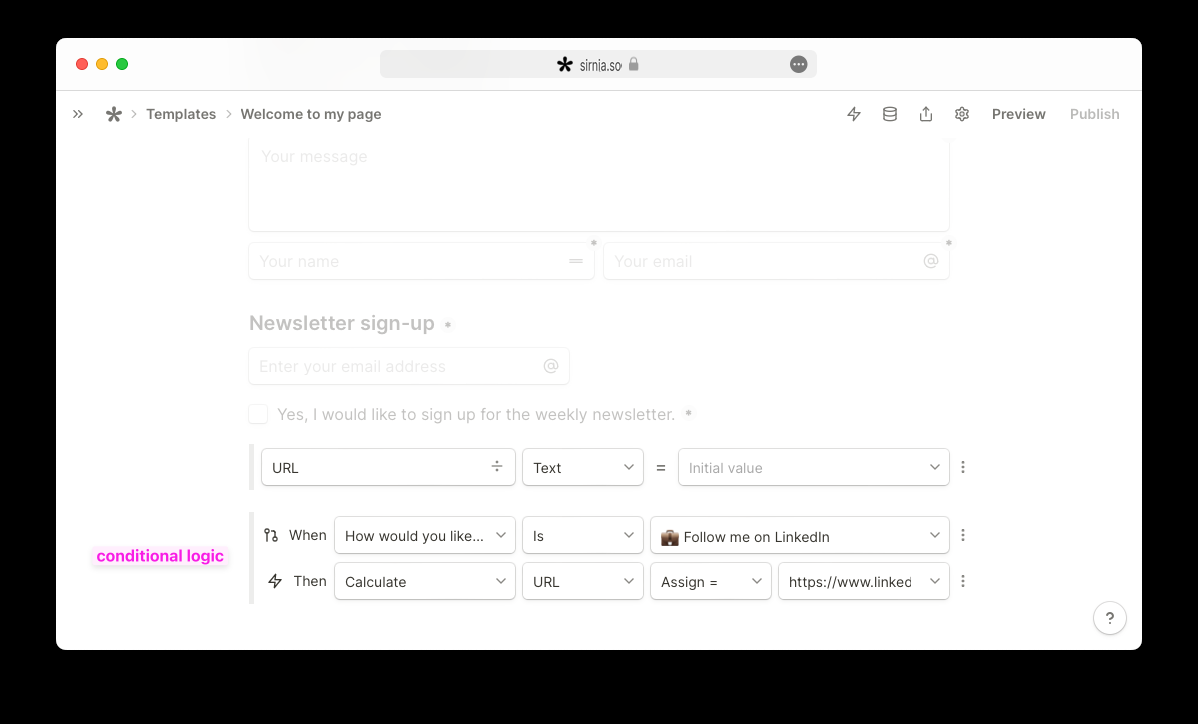
Task: Click the Preview button
Action: pos(1018,114)
